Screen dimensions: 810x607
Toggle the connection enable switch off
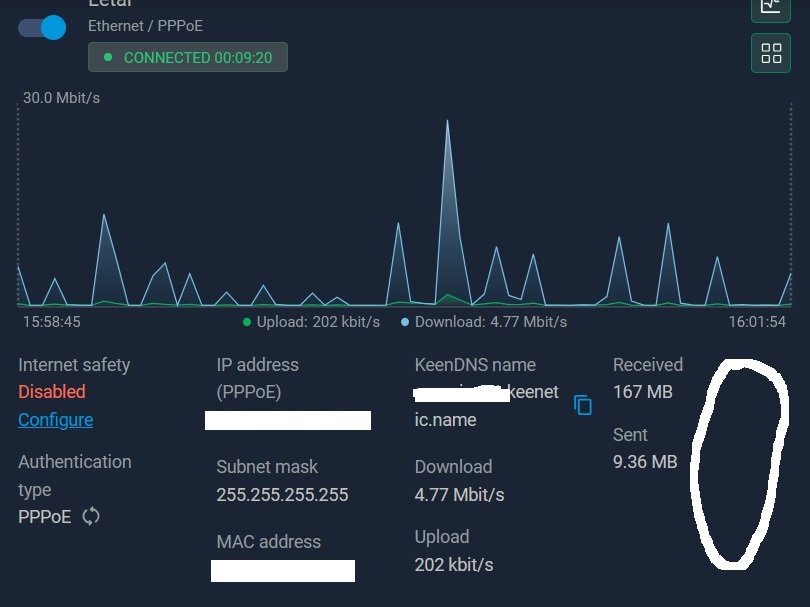pyautogui.click(x=42, y=27)
